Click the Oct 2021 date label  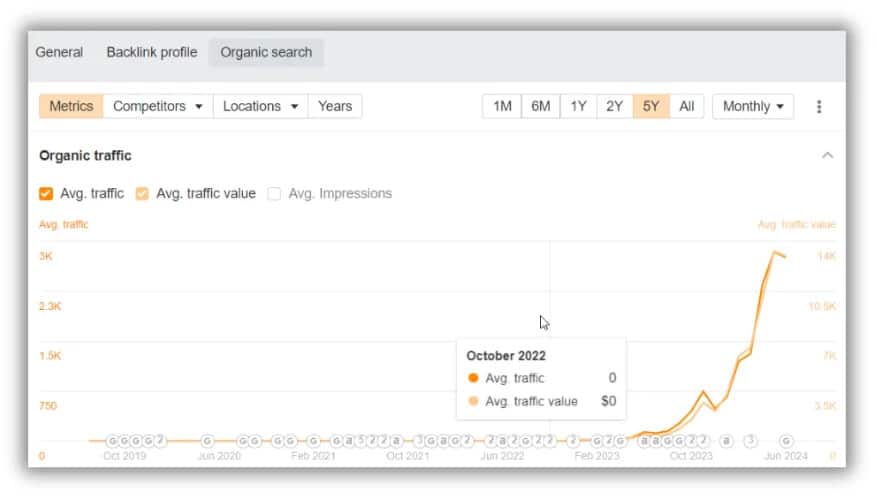(x=408, y=456)
